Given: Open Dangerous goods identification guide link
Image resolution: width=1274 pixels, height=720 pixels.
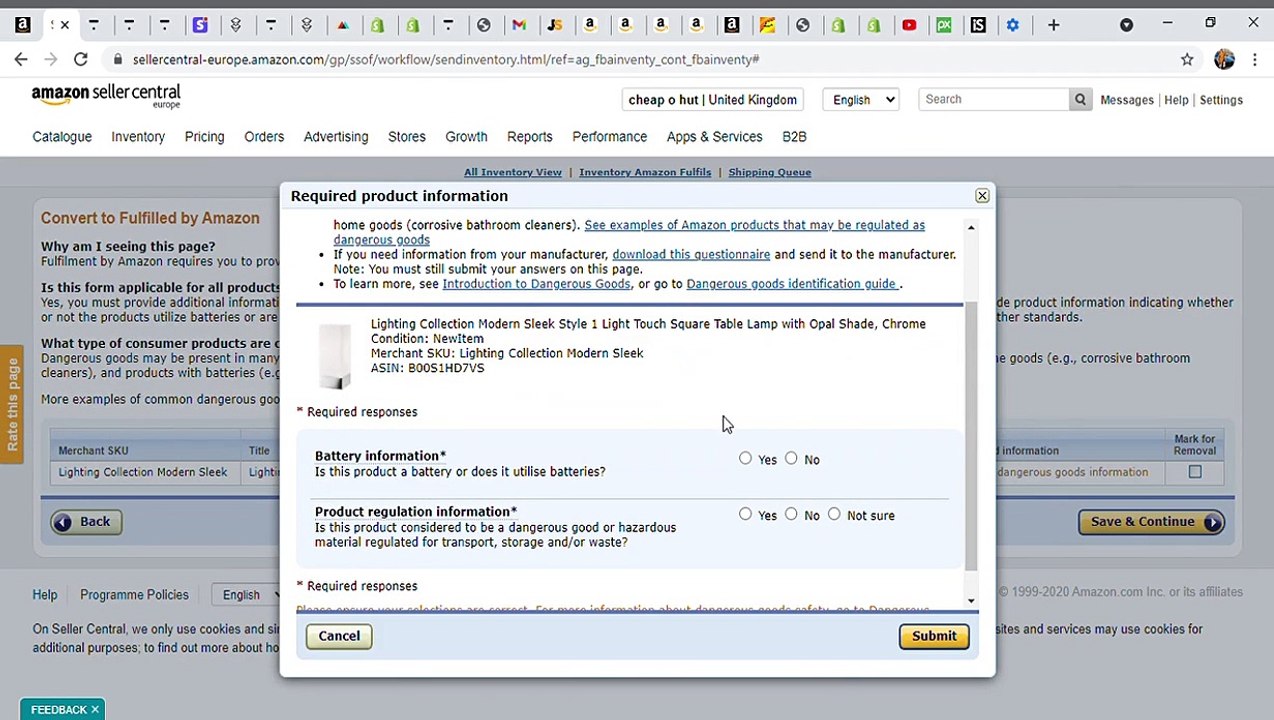Looking at the screenshot, I should click(792, 284).
